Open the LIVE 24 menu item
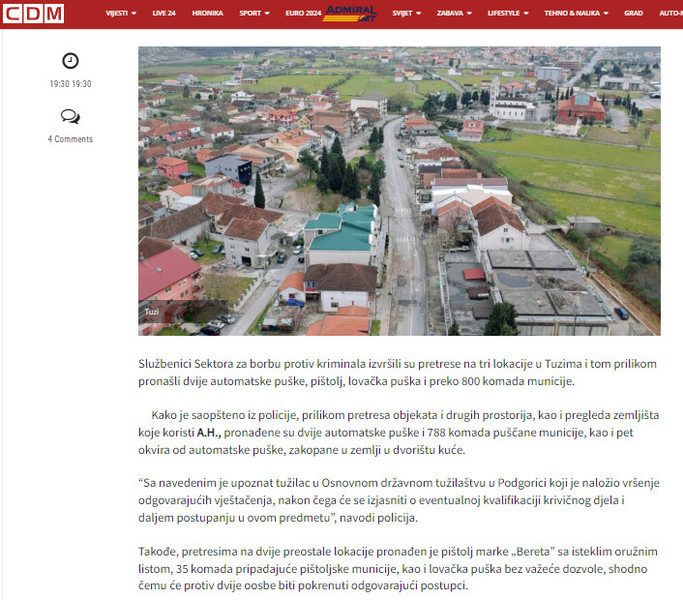 (164, 14)
